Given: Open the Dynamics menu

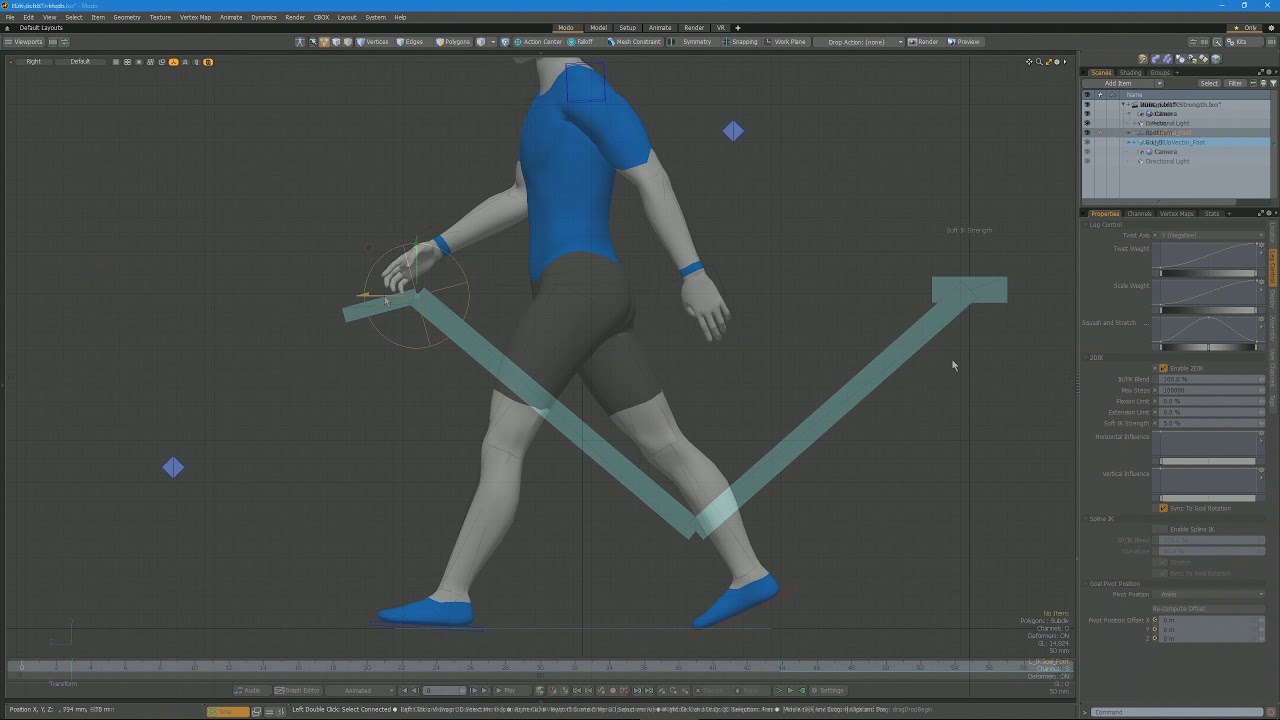Looking at the screenshot, I should pos(264,17).
